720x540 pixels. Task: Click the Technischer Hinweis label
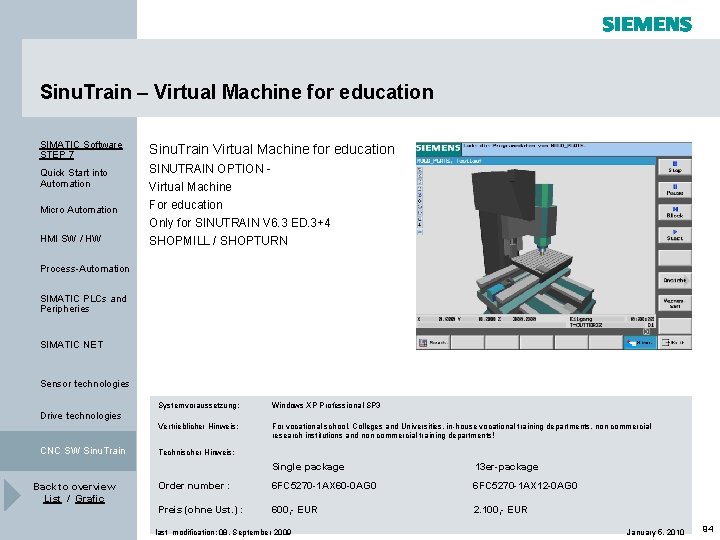coord(196,452)
